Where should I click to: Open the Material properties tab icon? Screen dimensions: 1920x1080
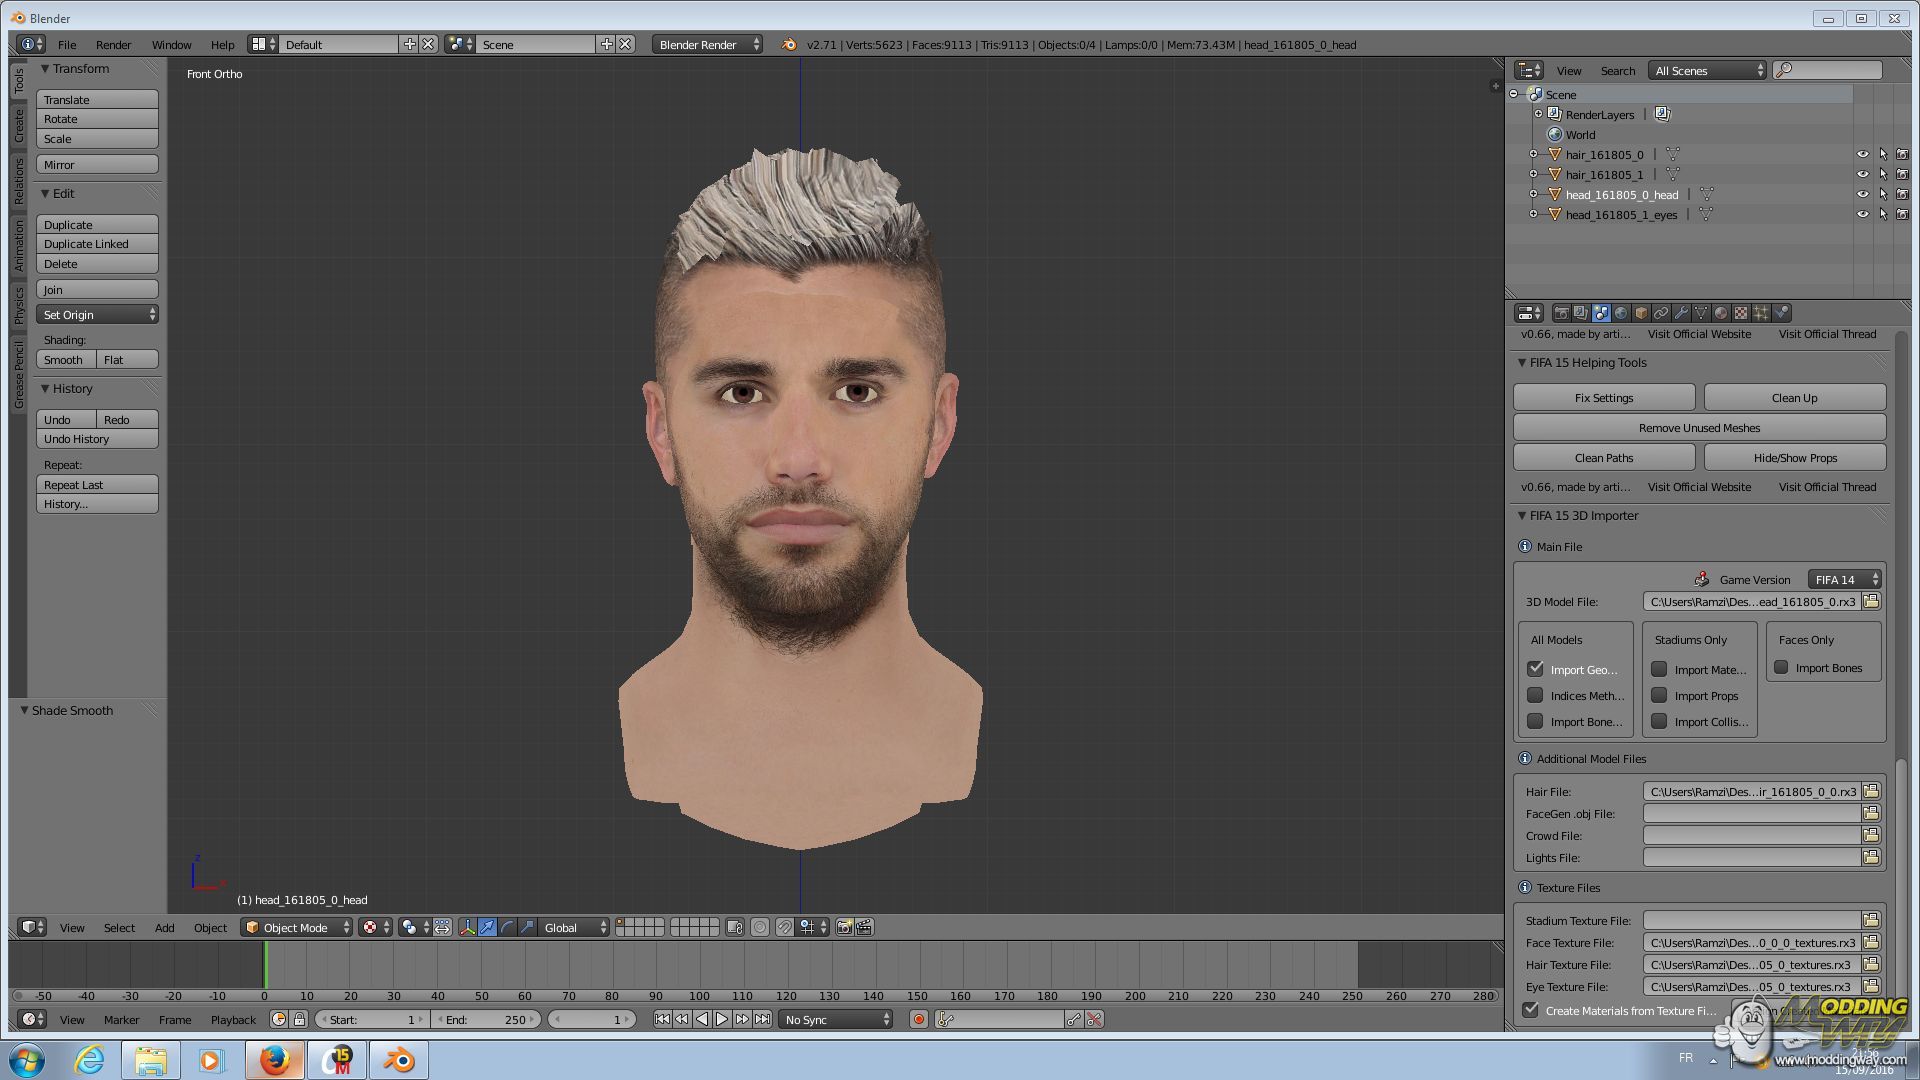1721,313
